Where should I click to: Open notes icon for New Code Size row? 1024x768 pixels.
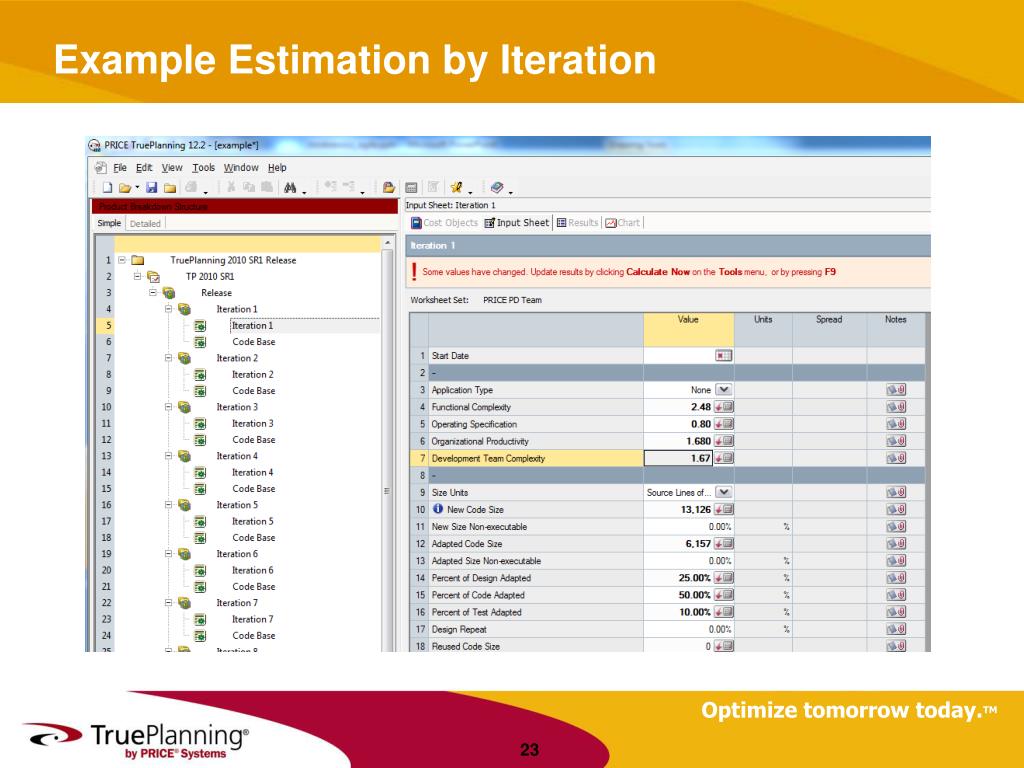click(895, 509)
